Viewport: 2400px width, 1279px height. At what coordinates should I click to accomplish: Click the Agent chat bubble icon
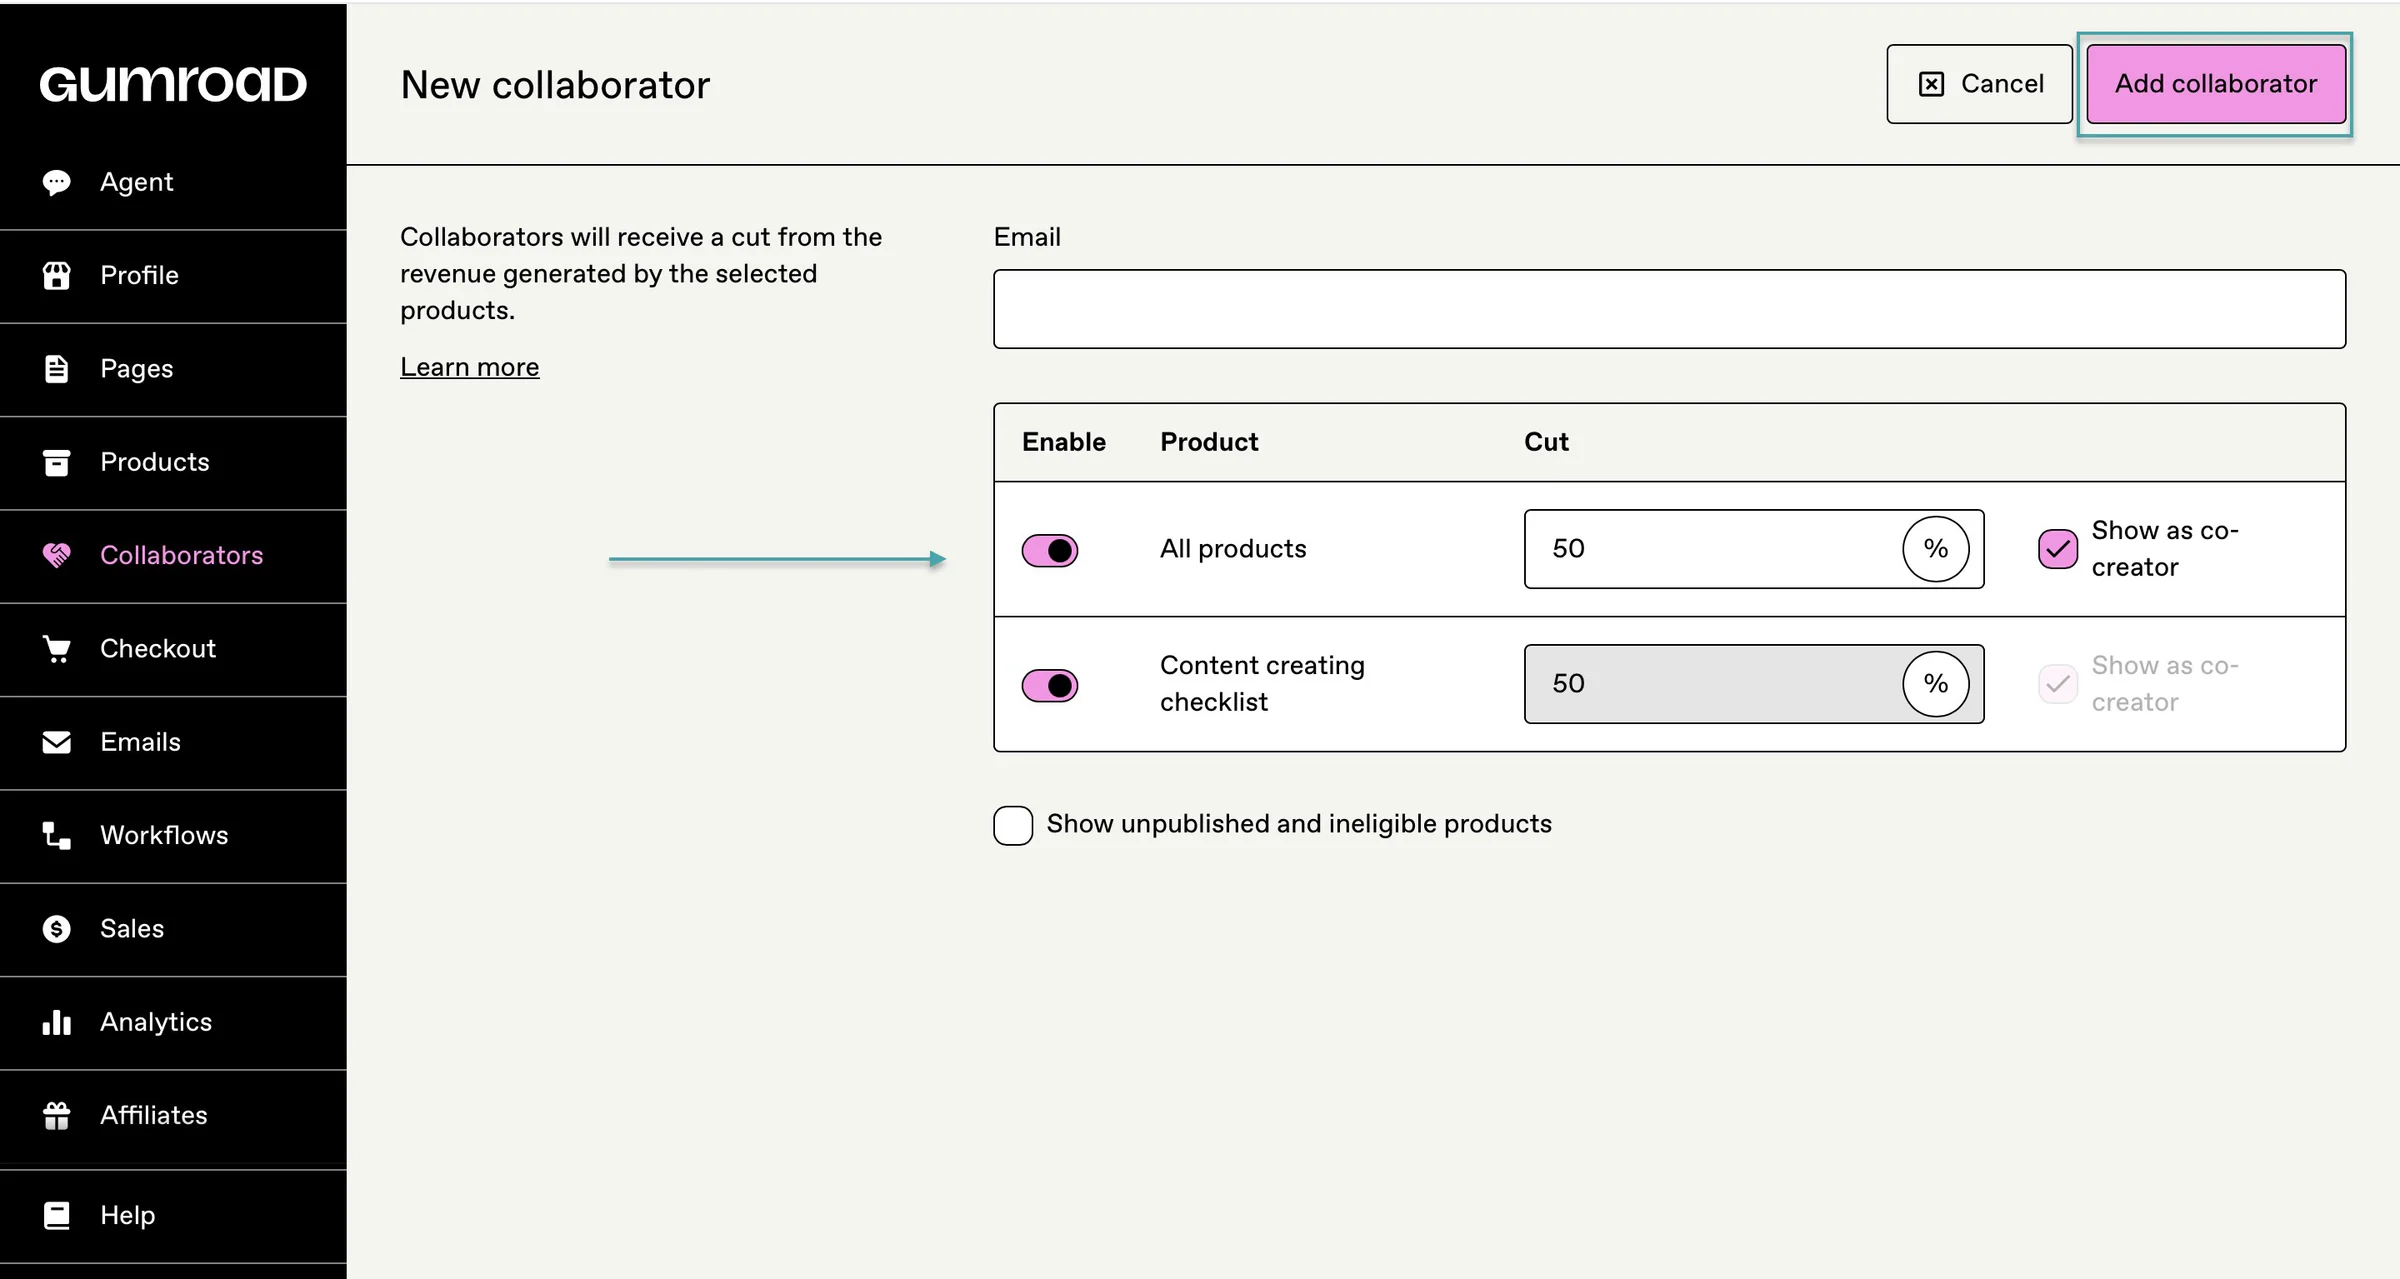pyautogui.click(x=57, y=182)
